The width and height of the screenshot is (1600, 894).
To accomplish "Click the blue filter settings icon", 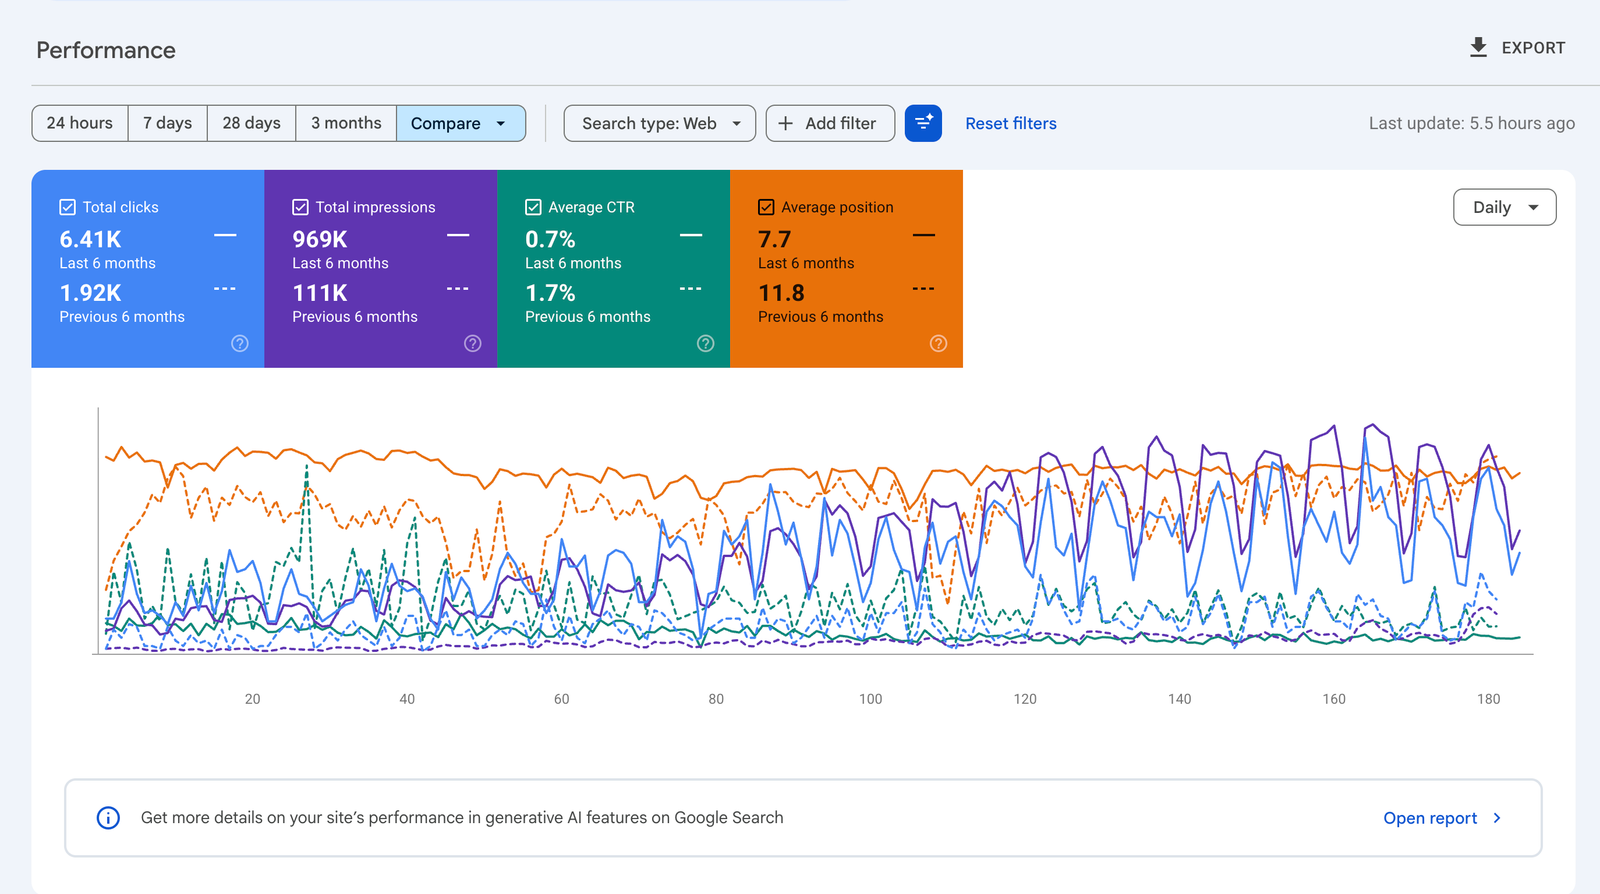I will (923, 123).
